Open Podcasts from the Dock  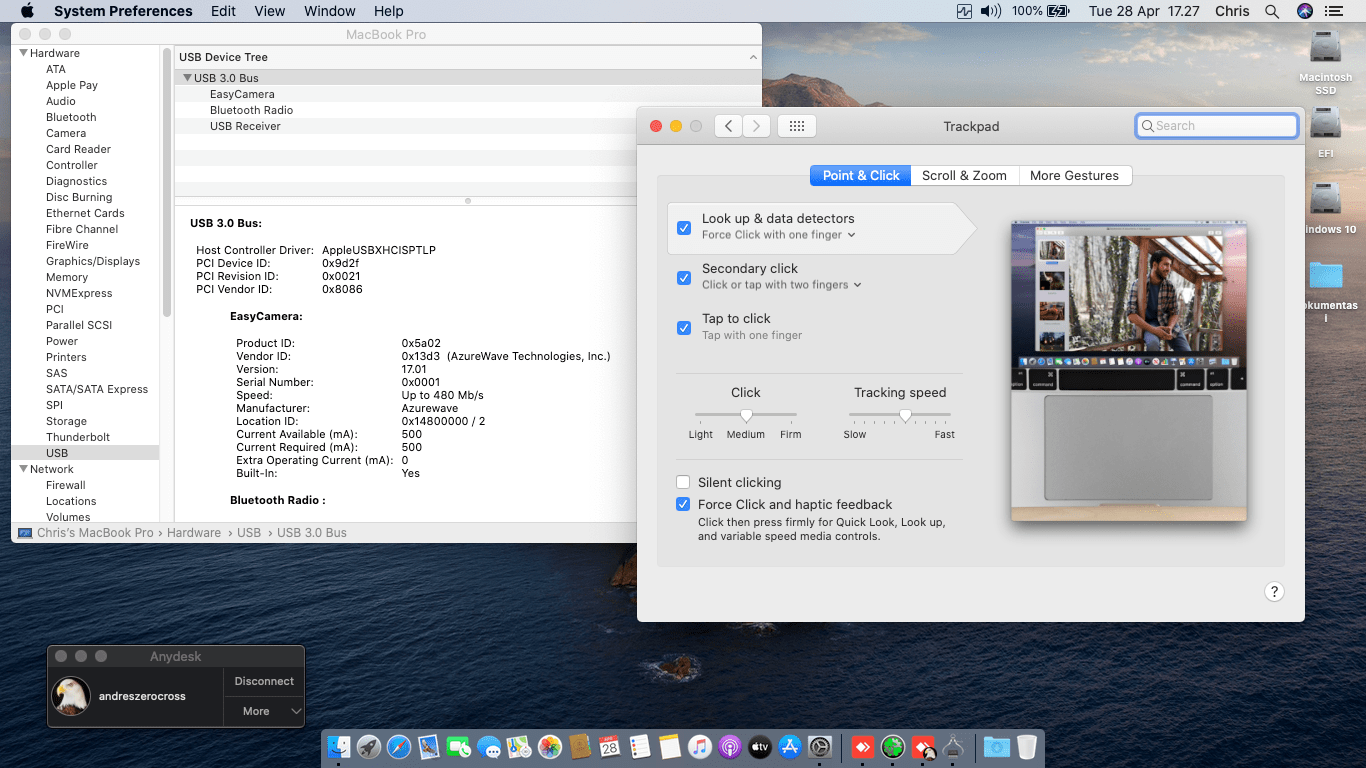pyautogui.click(x=730, y=746)
